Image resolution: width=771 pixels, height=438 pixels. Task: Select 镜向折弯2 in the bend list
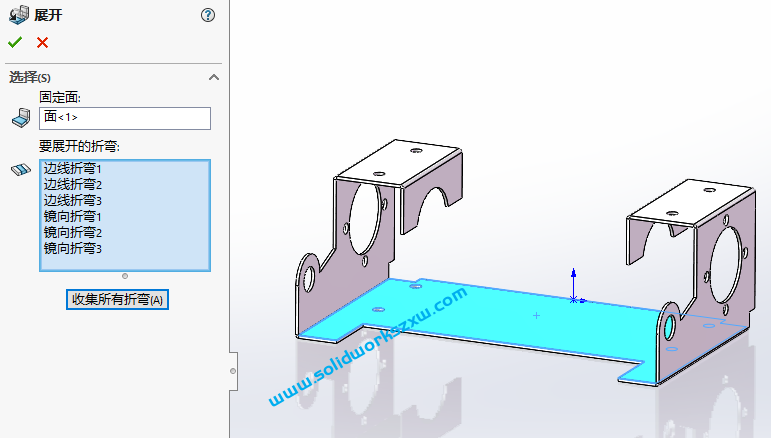(x=73, y=233)
